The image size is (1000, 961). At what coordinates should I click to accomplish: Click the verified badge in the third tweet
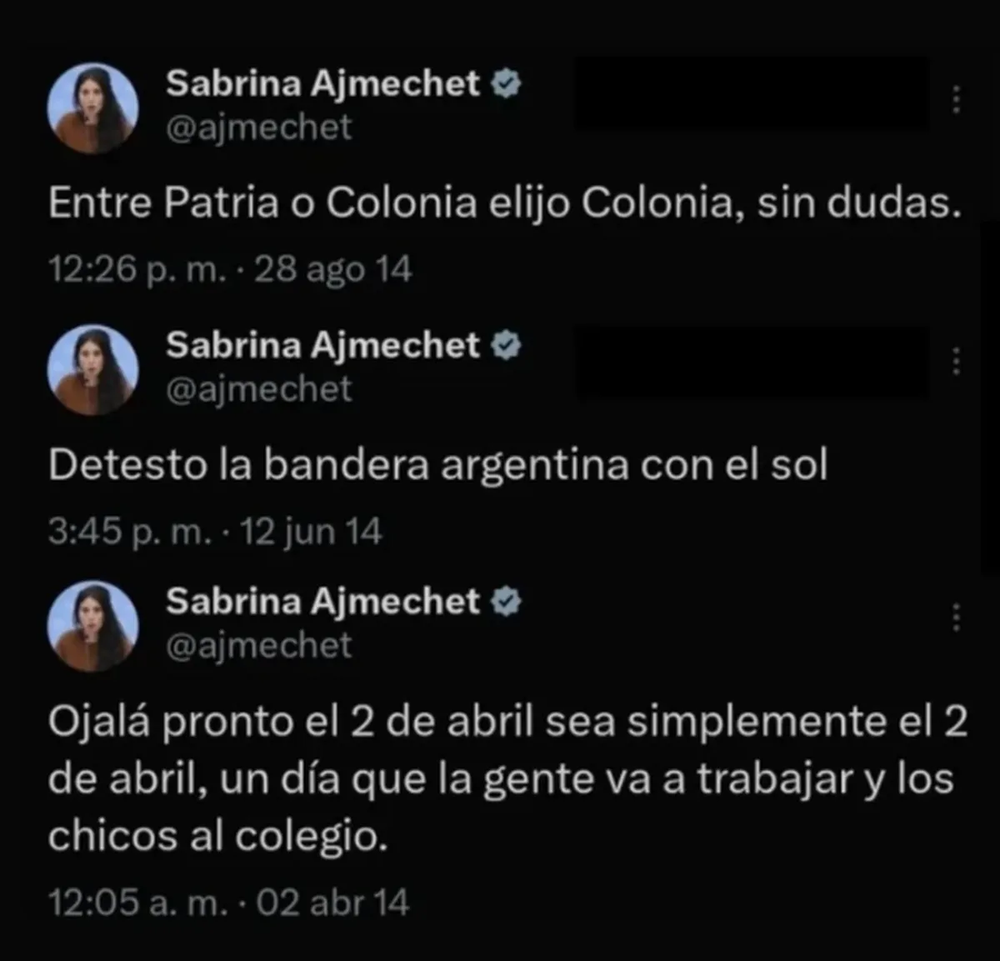pos(506,601)
